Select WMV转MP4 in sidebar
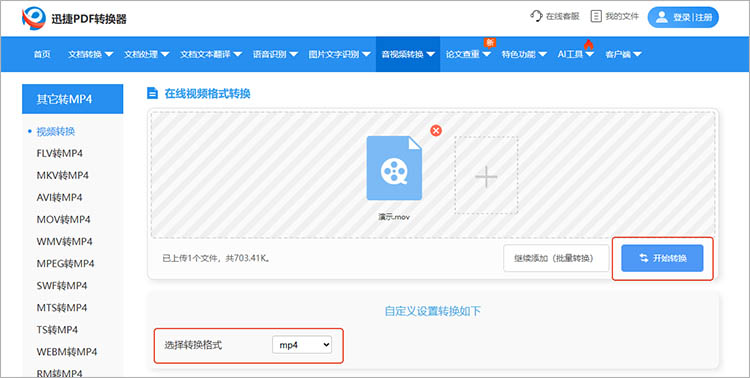 click(x=65, y=242)
